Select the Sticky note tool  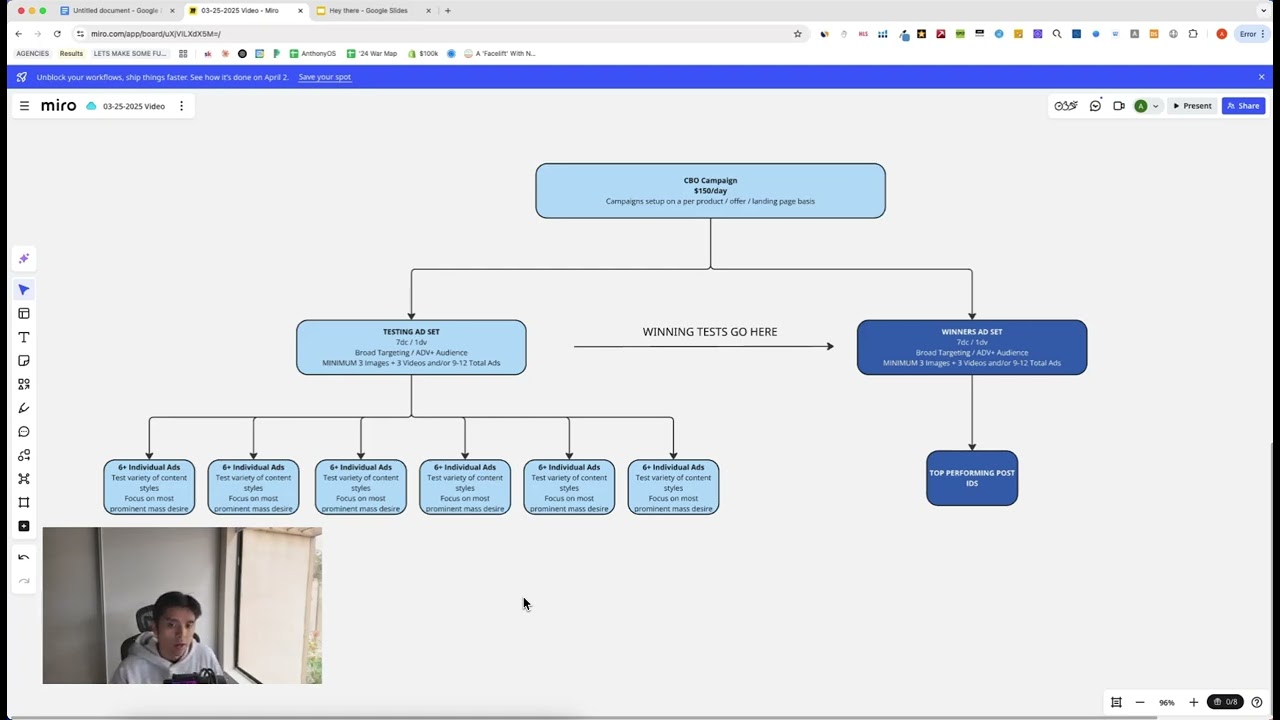[24, 361]
